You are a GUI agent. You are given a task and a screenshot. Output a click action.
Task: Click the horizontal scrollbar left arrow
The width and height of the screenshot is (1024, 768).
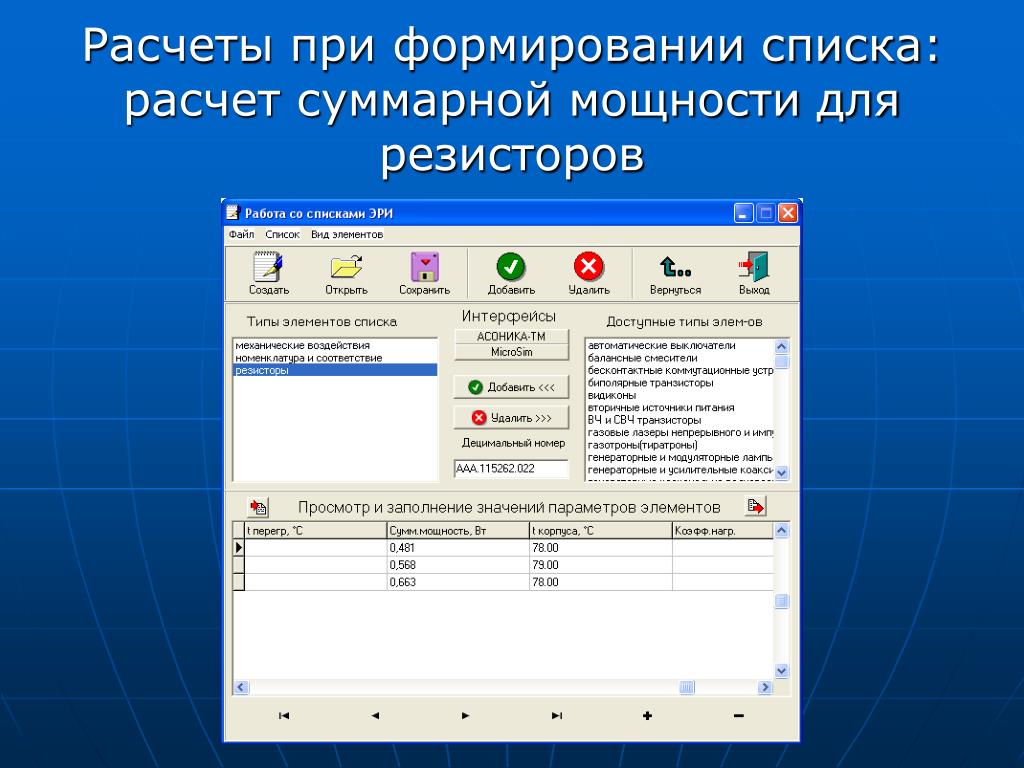[x=241, y=687]
